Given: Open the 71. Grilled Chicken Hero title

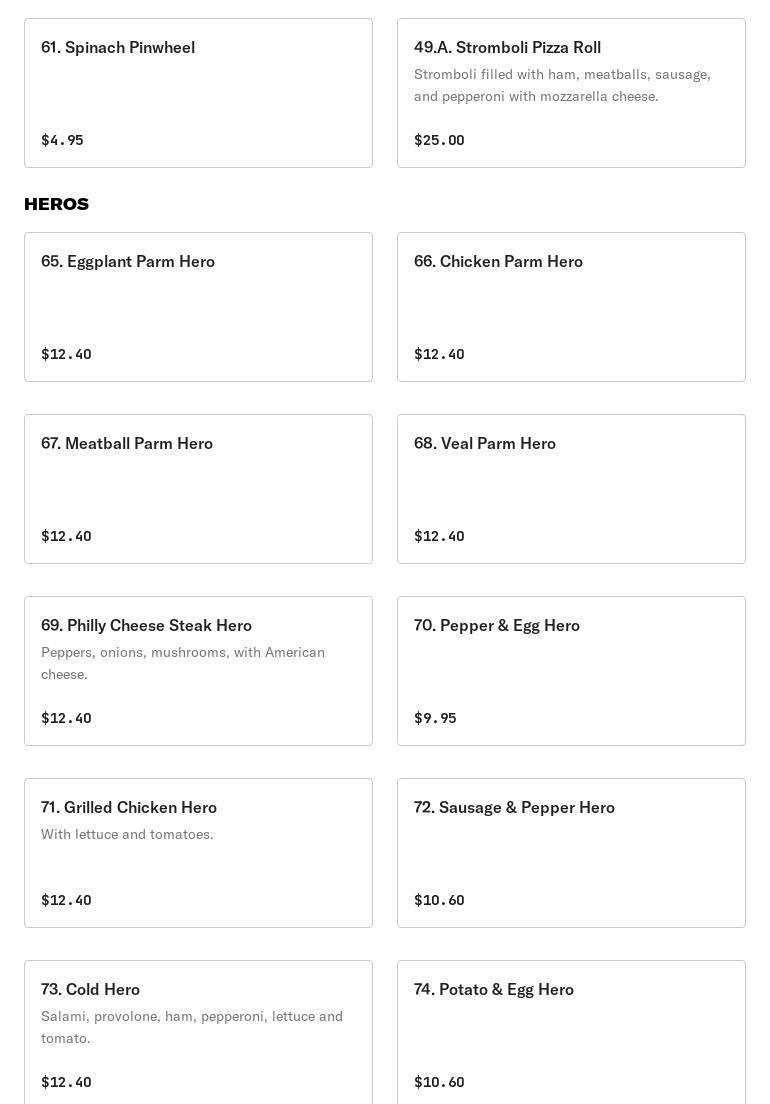Looking at the screenshot, I should coord(129,807).
